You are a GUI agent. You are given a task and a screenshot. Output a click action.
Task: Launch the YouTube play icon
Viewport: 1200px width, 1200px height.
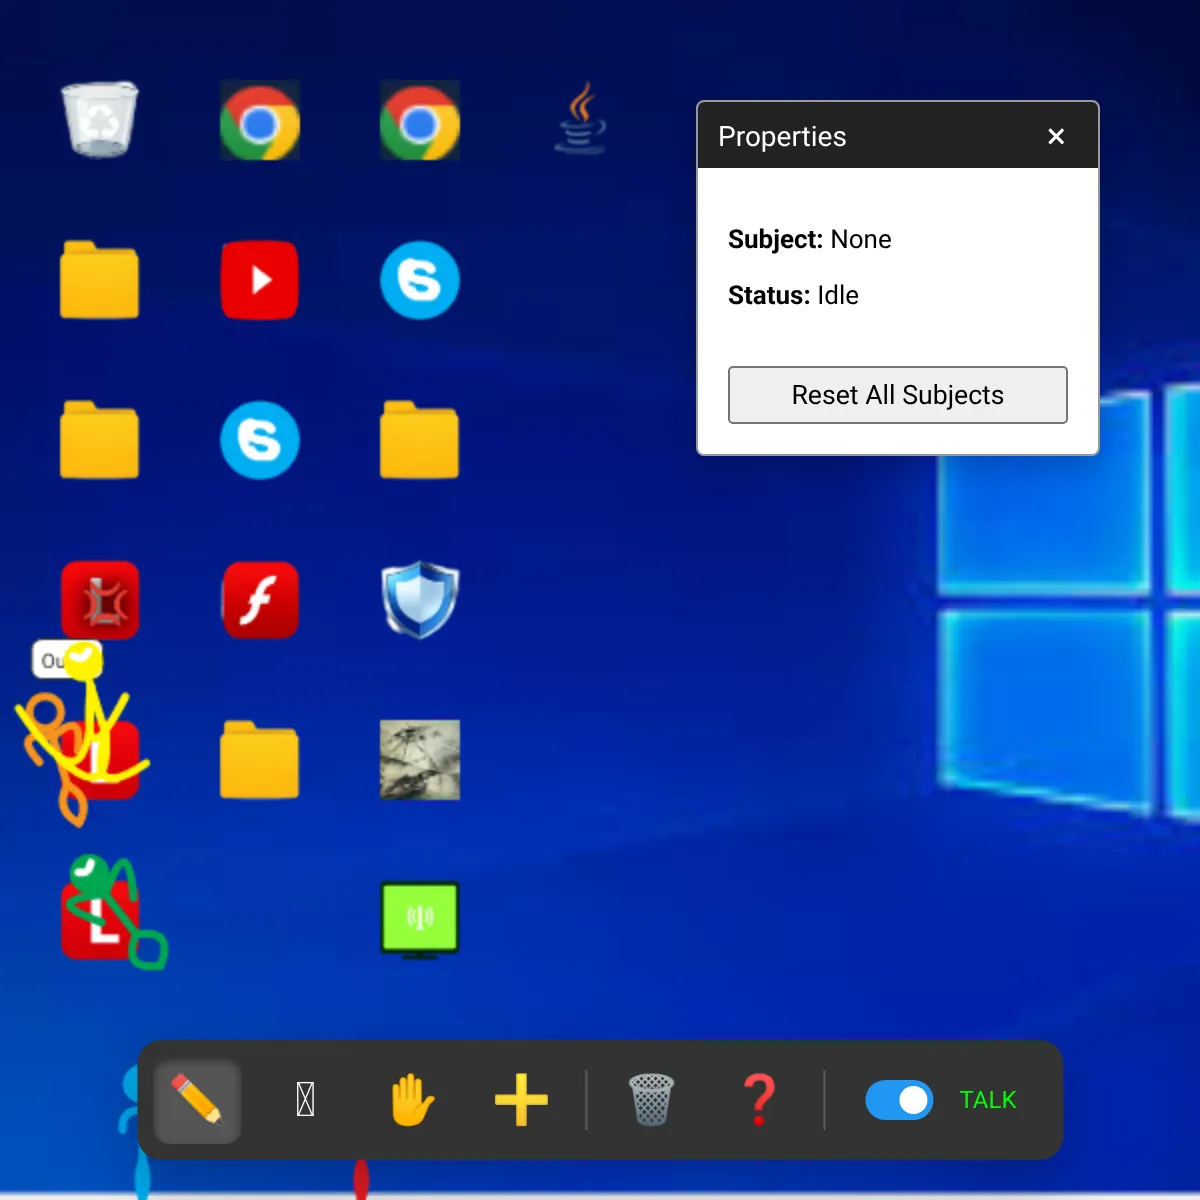pyautogui.click(x=260, y=280)
